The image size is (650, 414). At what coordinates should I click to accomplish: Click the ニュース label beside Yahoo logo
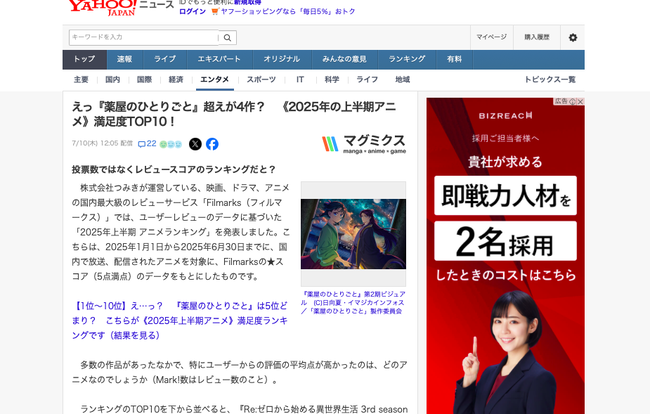click(x=157, y=5)
